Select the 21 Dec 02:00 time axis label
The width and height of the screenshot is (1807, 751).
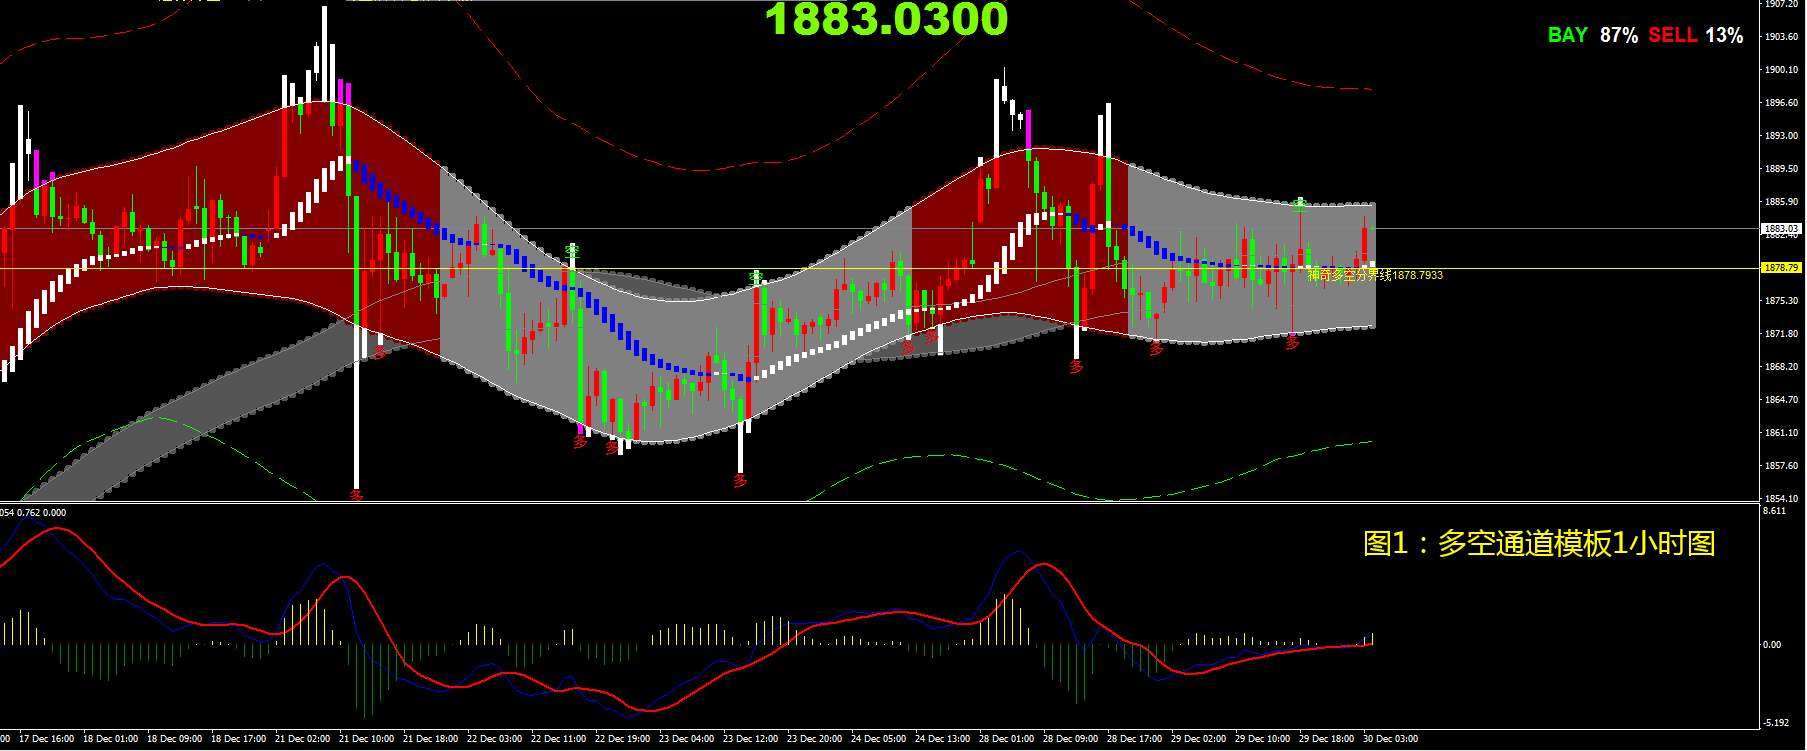pyautogui.click(x=303, y=740)
